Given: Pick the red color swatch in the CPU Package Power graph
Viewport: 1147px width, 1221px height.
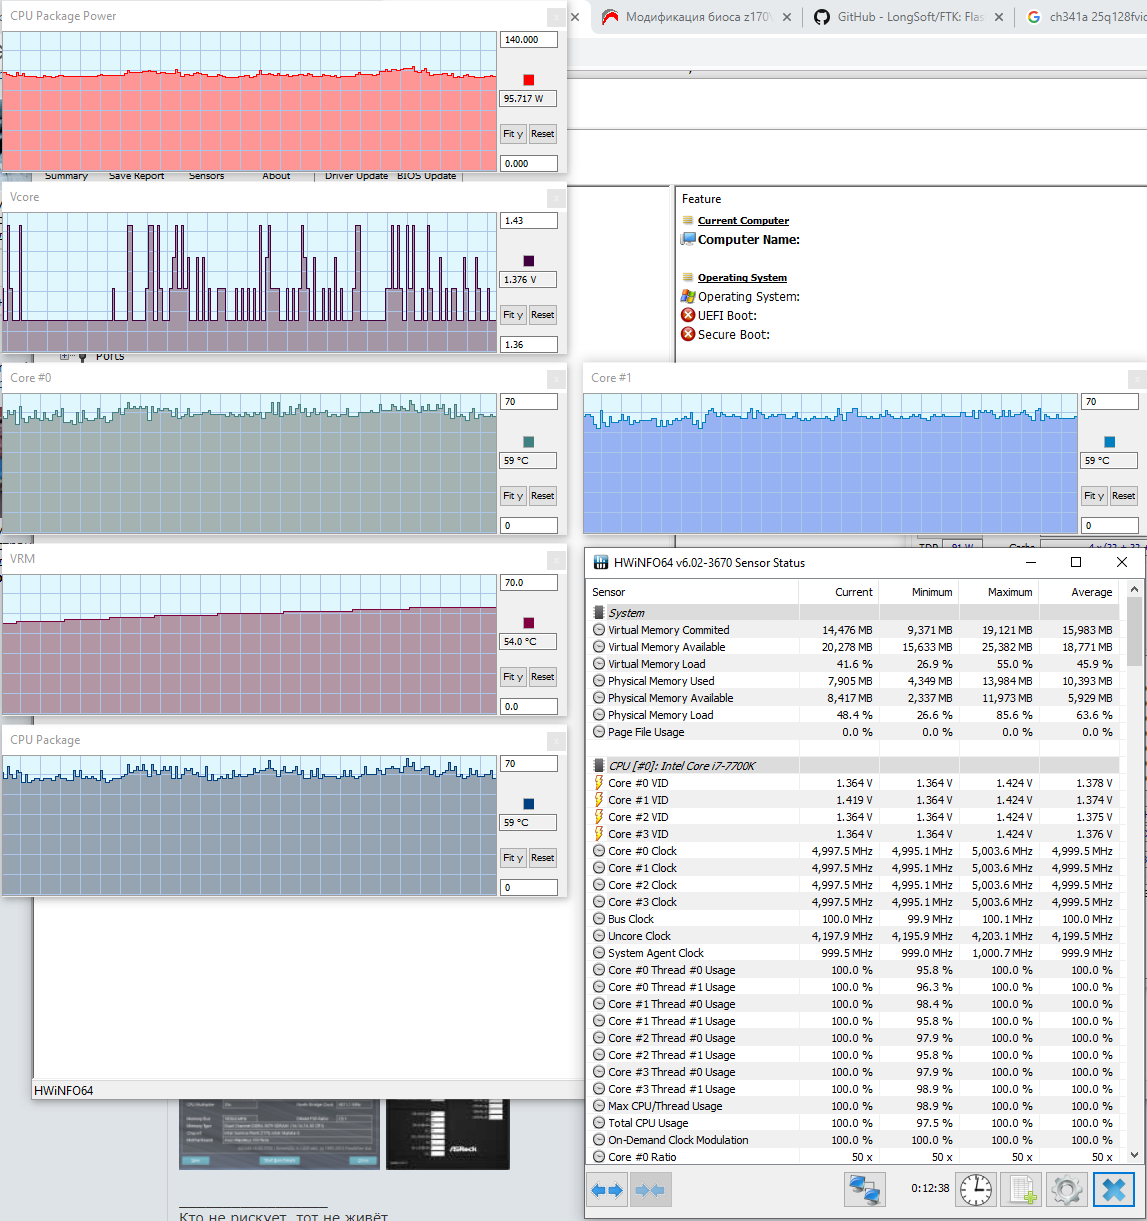Looking at the screenshot, I should tap(529, 80).
